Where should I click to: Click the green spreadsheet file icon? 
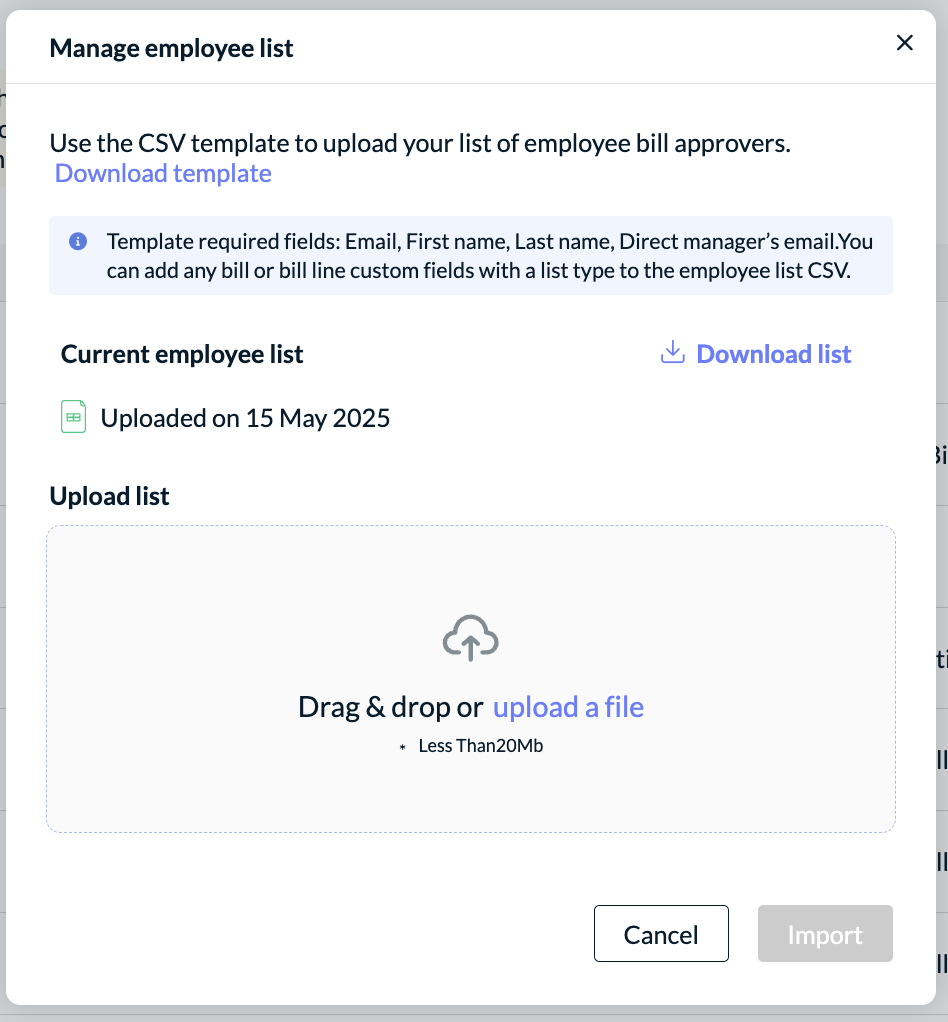pyautogui.click(x=74, y=417)
